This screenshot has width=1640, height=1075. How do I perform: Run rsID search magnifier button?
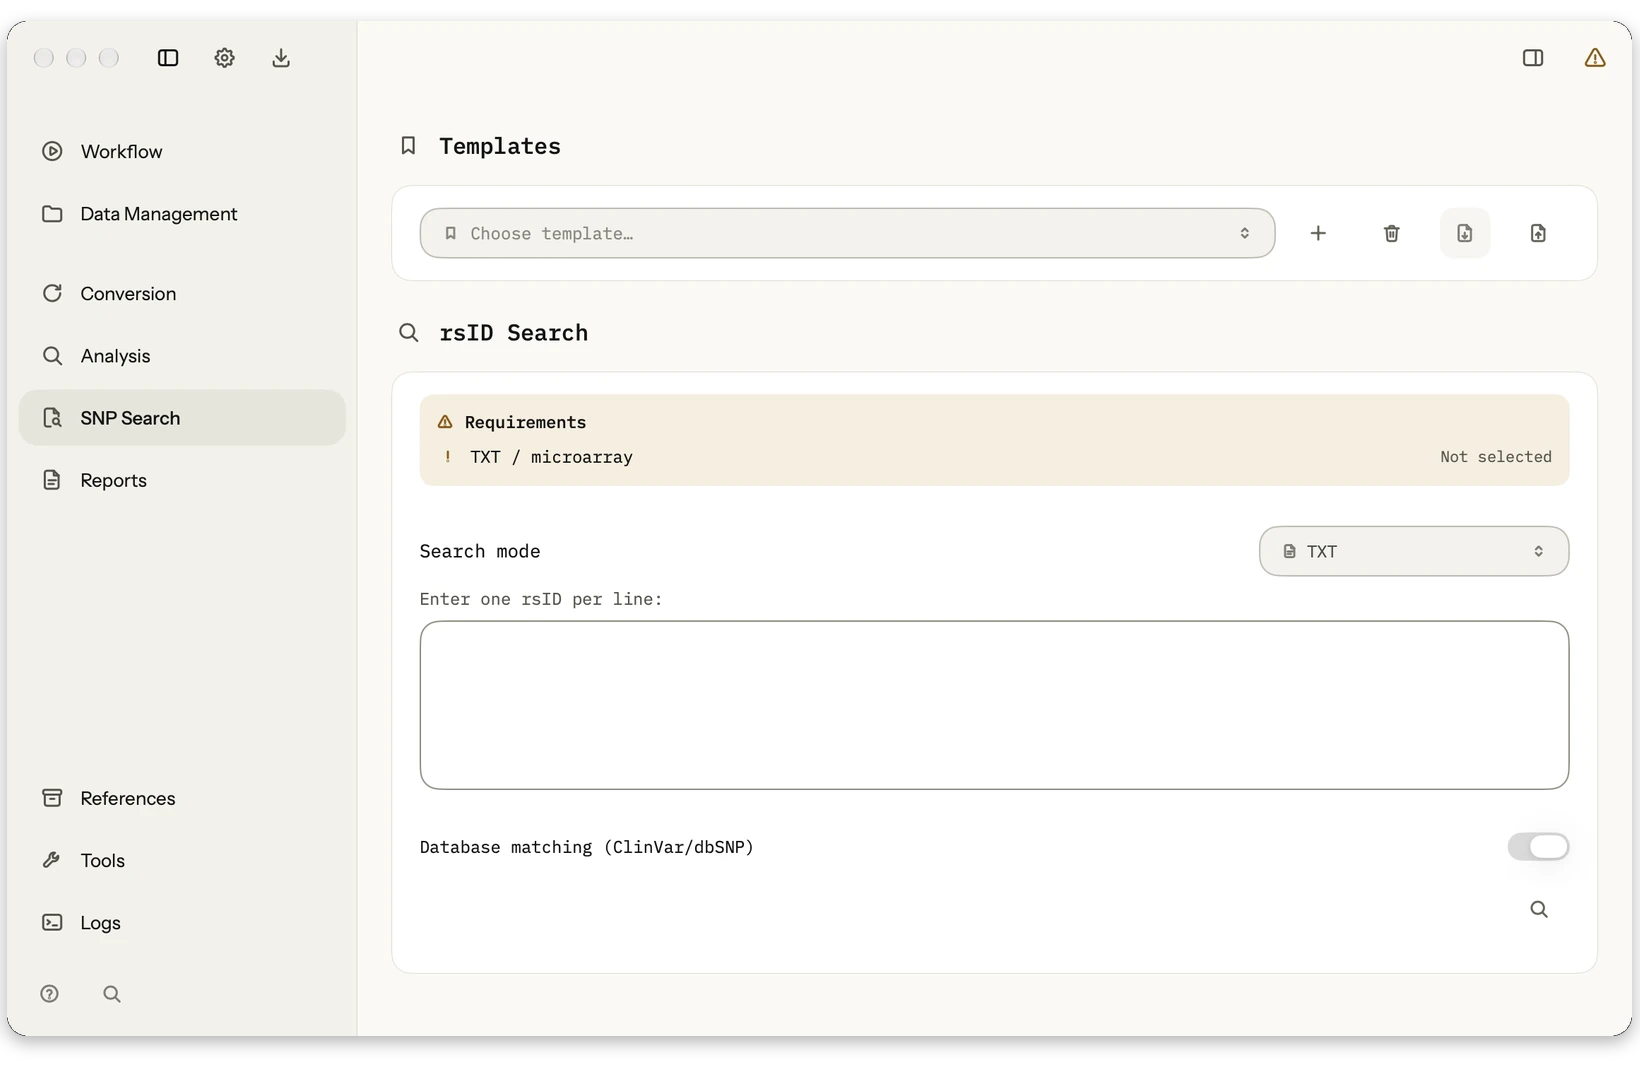[x=1539, y=909]
